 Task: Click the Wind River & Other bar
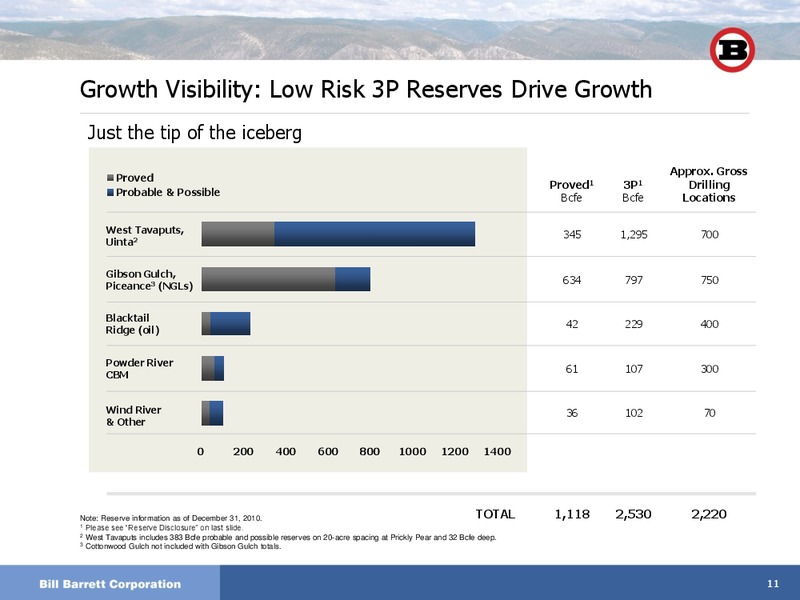click(x=212, y=413)
